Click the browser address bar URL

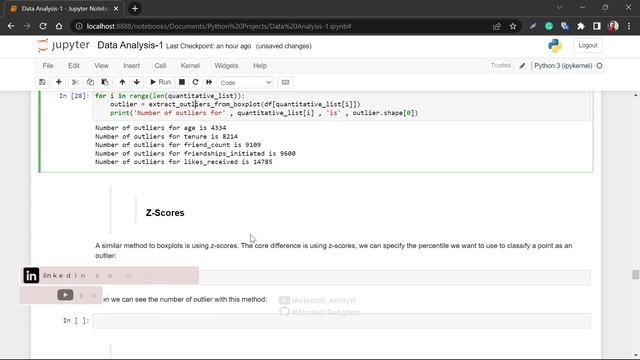point(219,26)
